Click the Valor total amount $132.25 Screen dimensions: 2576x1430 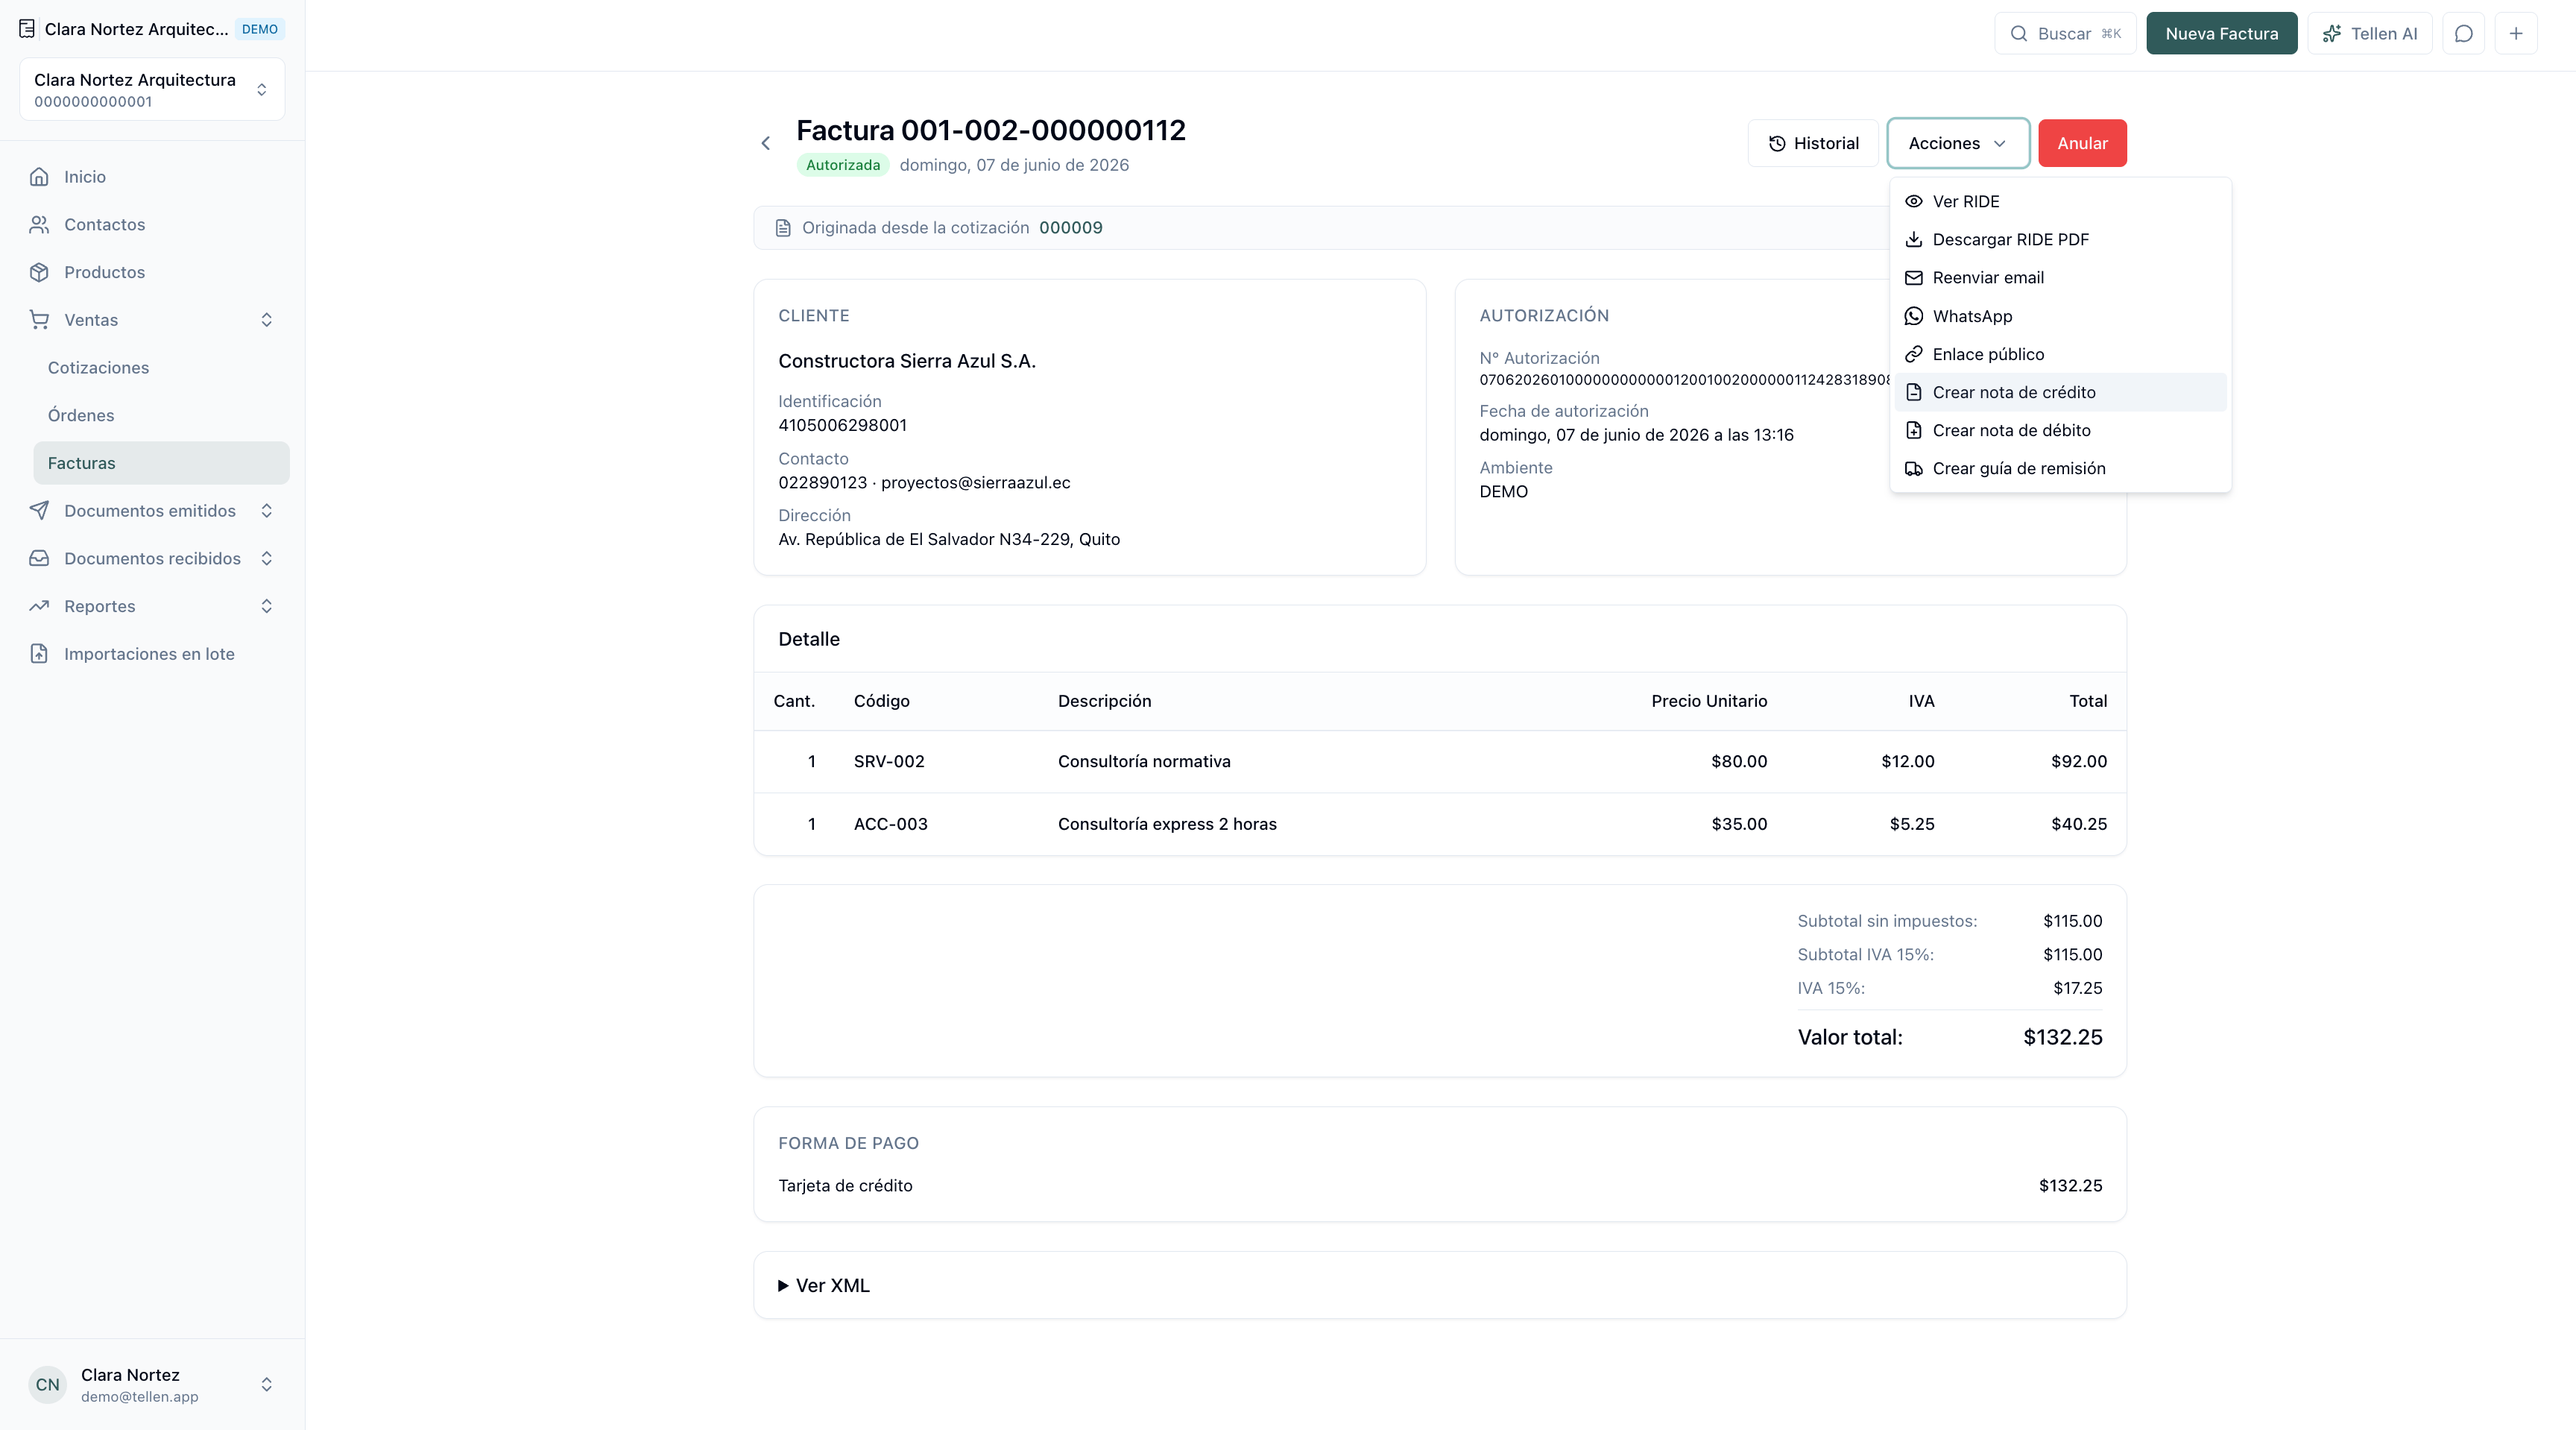[2062, 1038]
